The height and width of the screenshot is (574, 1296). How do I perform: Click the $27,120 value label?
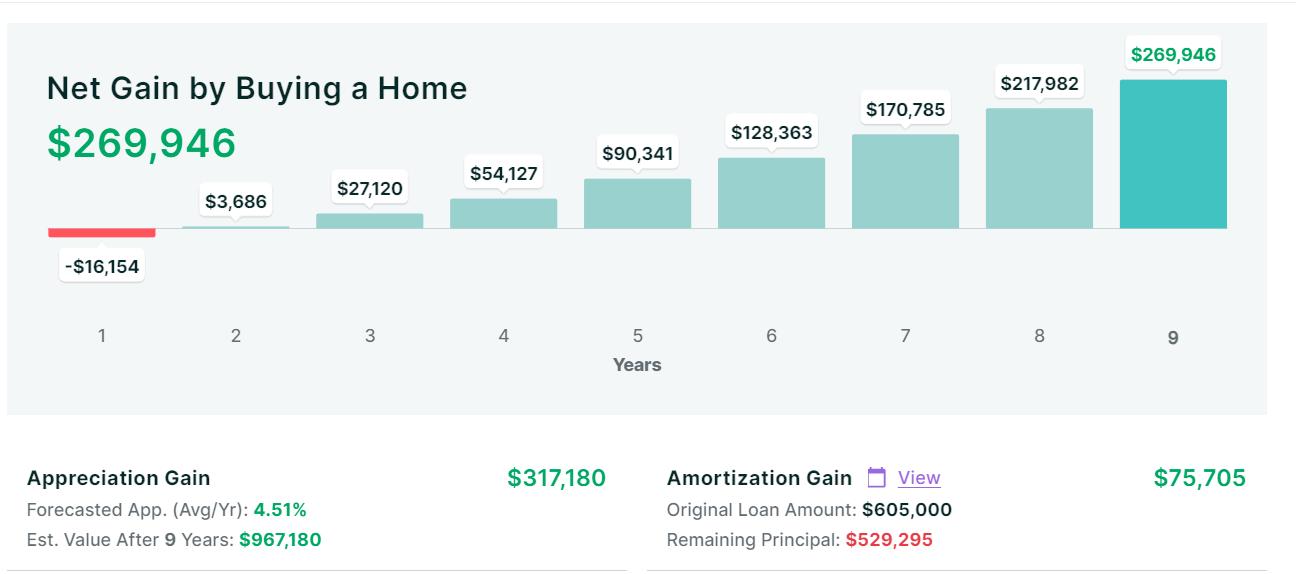pos(370,189)
